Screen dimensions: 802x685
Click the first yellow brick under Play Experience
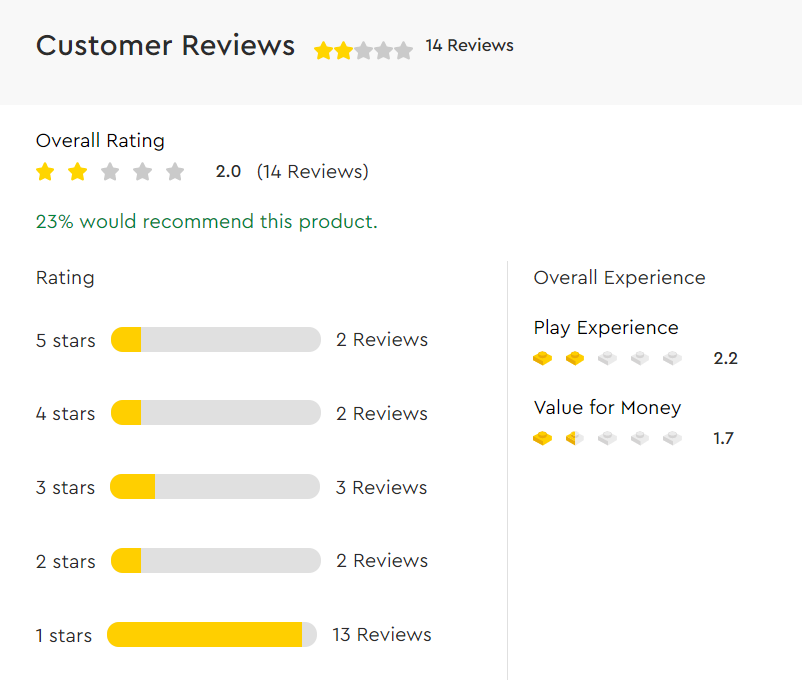coord(543,358)
